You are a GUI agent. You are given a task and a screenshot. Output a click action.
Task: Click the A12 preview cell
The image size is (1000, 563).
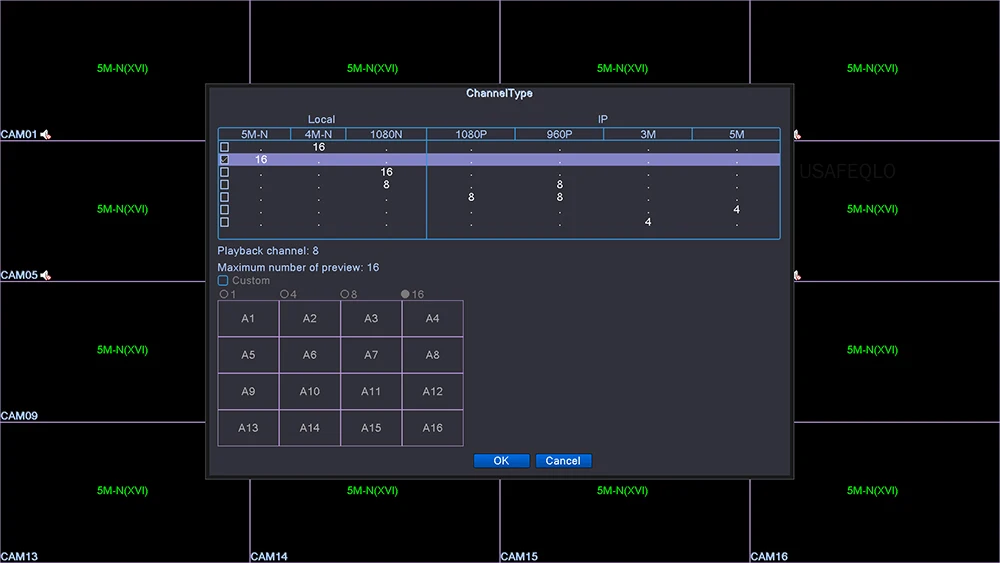pos(432,391)
